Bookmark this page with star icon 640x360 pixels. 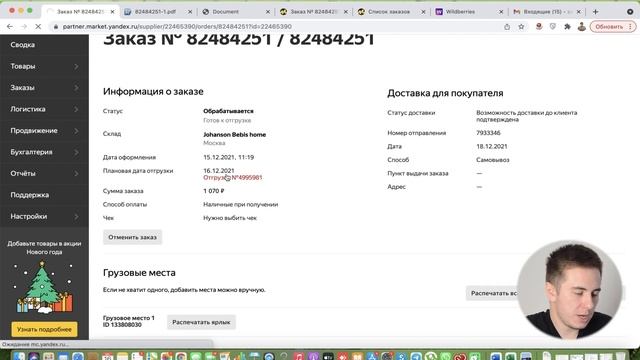click(x=521, y=27)
